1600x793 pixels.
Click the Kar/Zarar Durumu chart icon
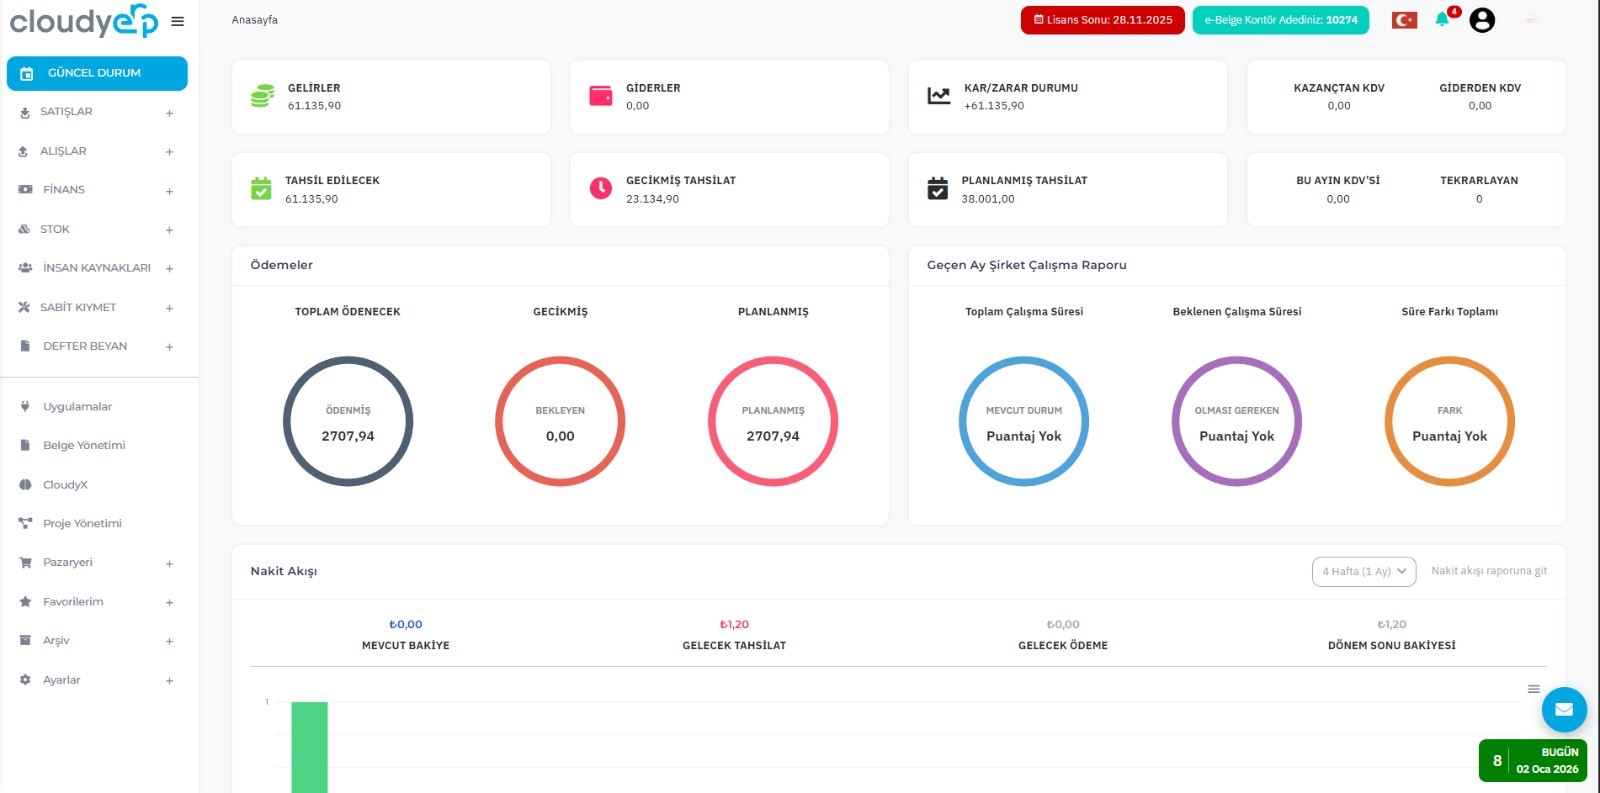(x=938, y=96)
